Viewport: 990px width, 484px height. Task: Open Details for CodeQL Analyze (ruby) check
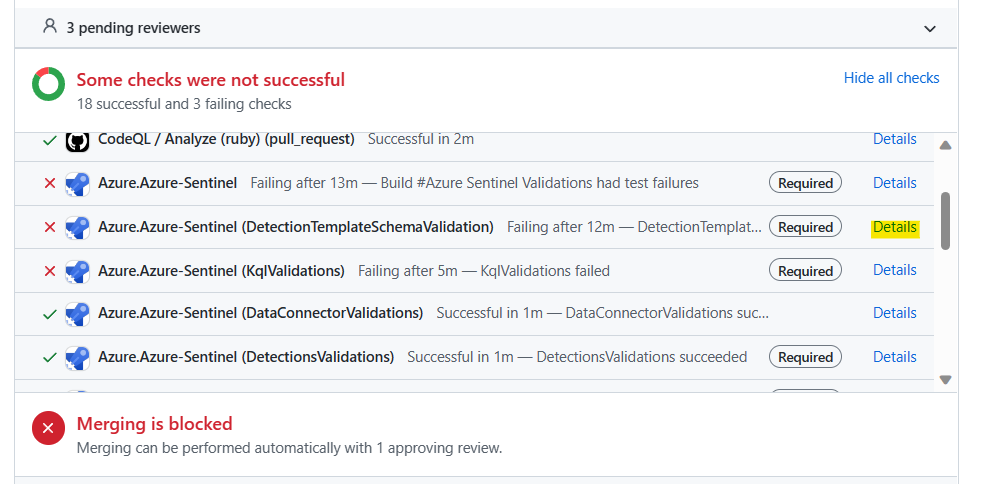point(894,139)
